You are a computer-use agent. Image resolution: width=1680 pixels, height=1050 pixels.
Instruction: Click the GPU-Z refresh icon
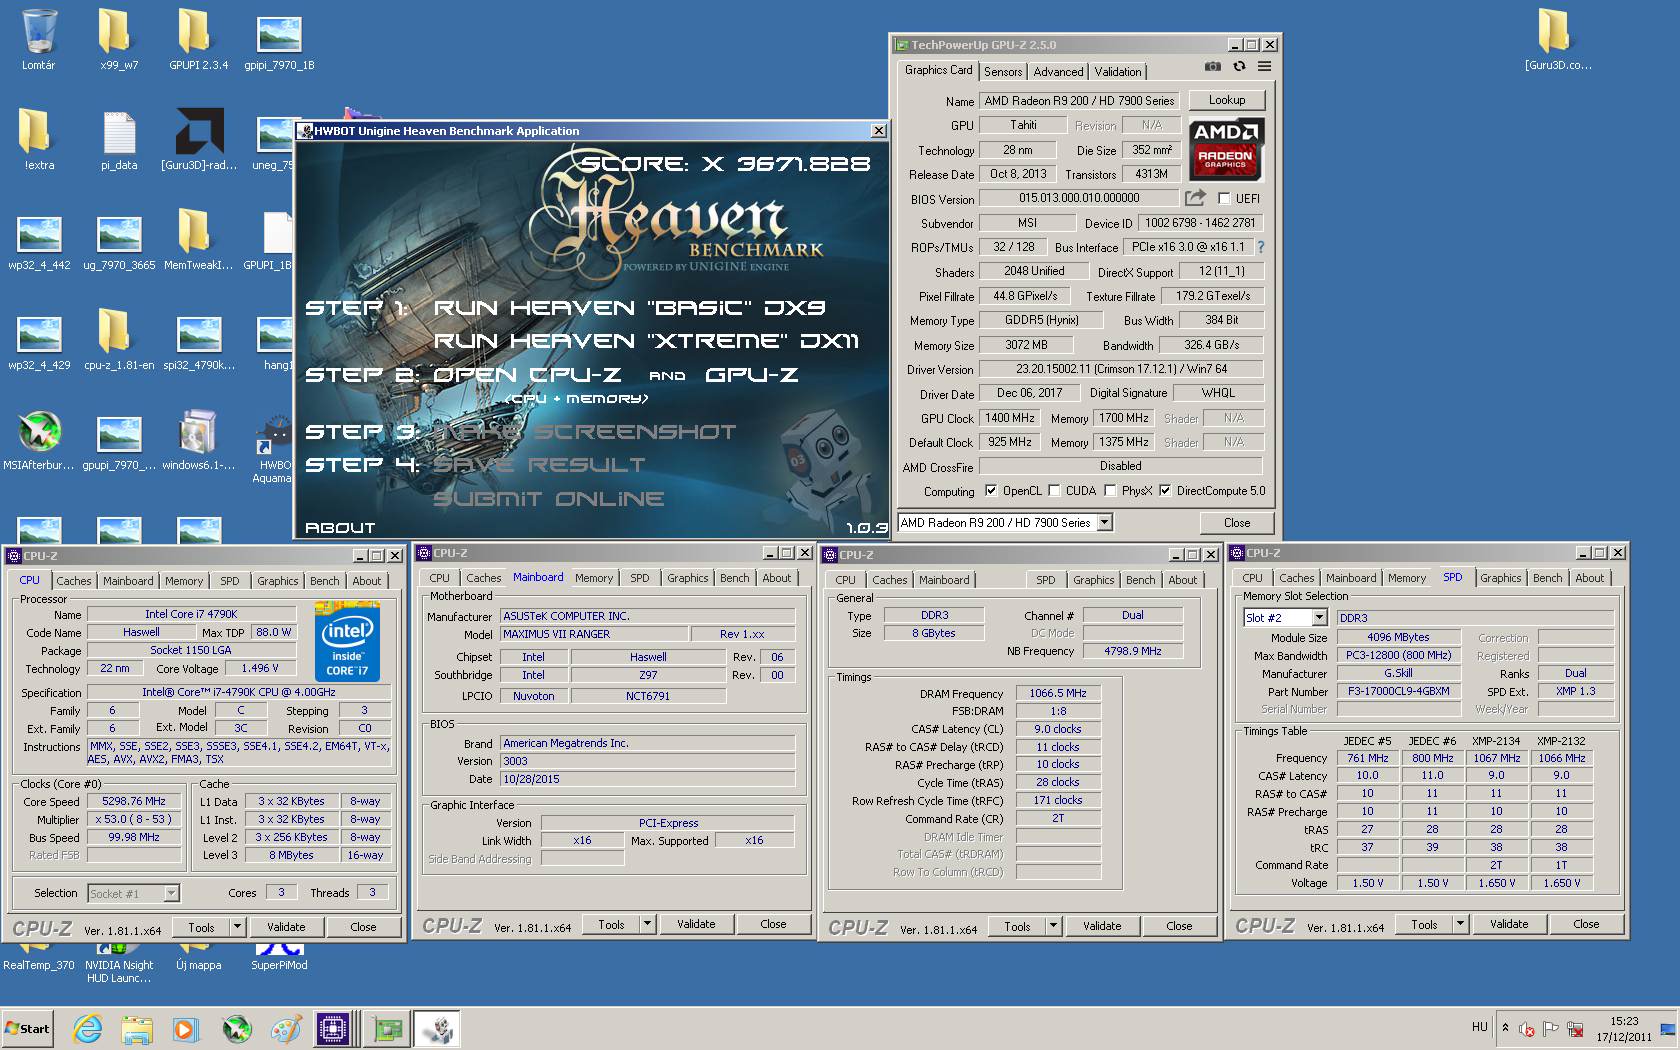click(x=1239, y=66)
